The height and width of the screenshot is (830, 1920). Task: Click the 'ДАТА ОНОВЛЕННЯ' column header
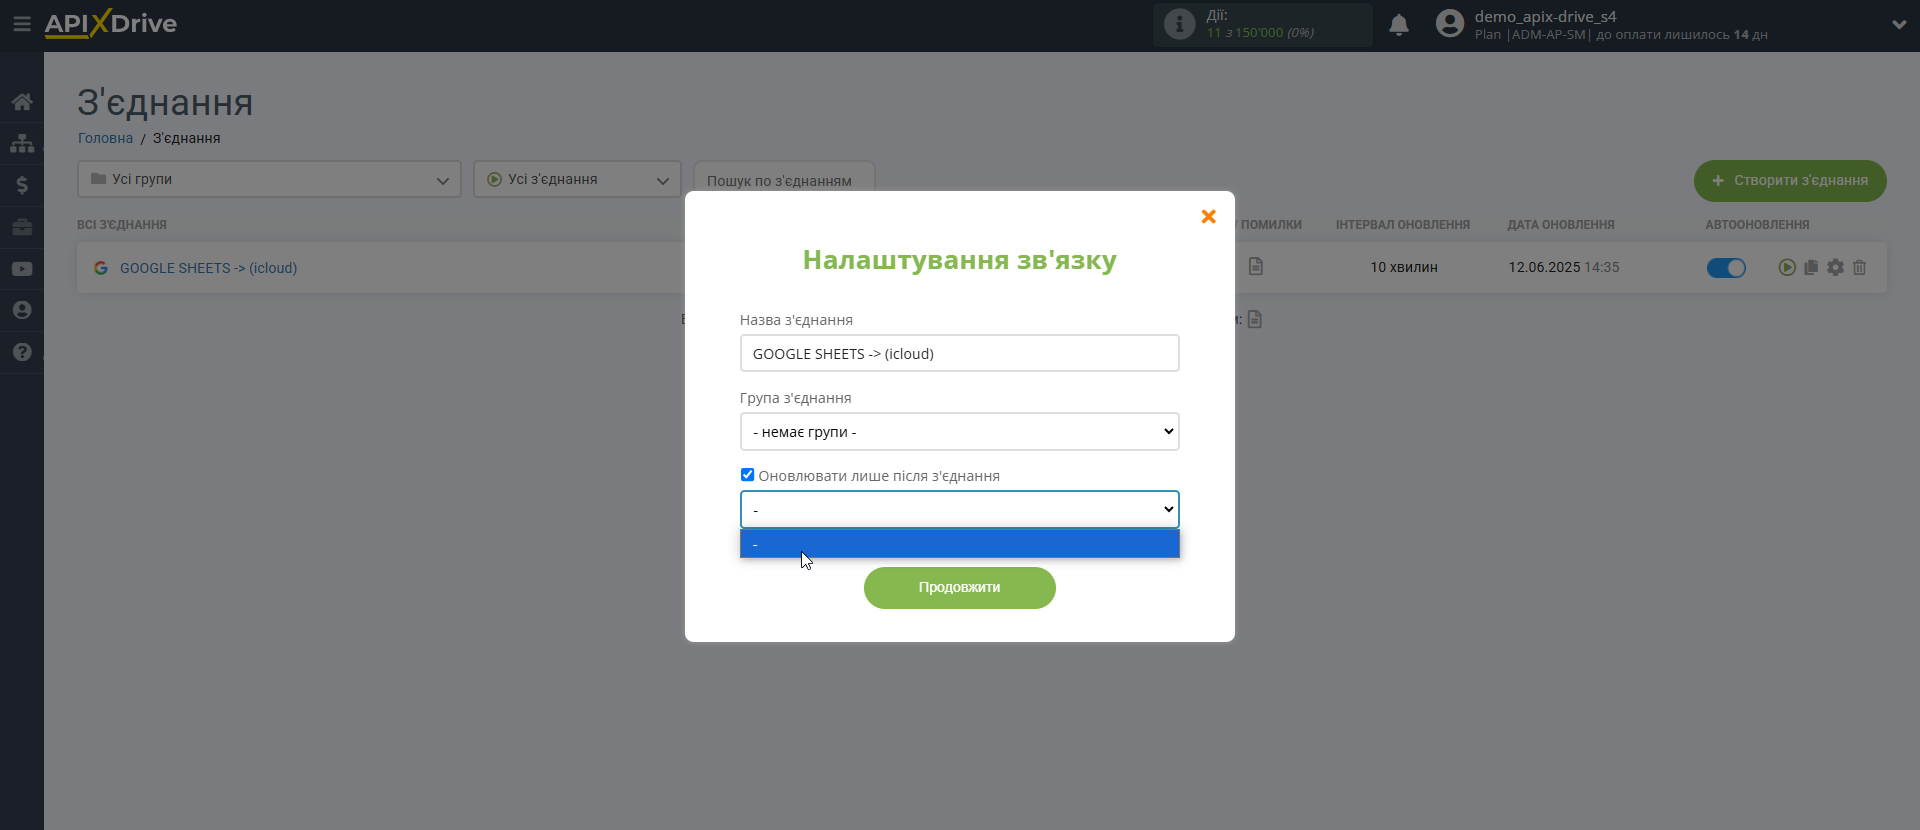pos(1561,225)
